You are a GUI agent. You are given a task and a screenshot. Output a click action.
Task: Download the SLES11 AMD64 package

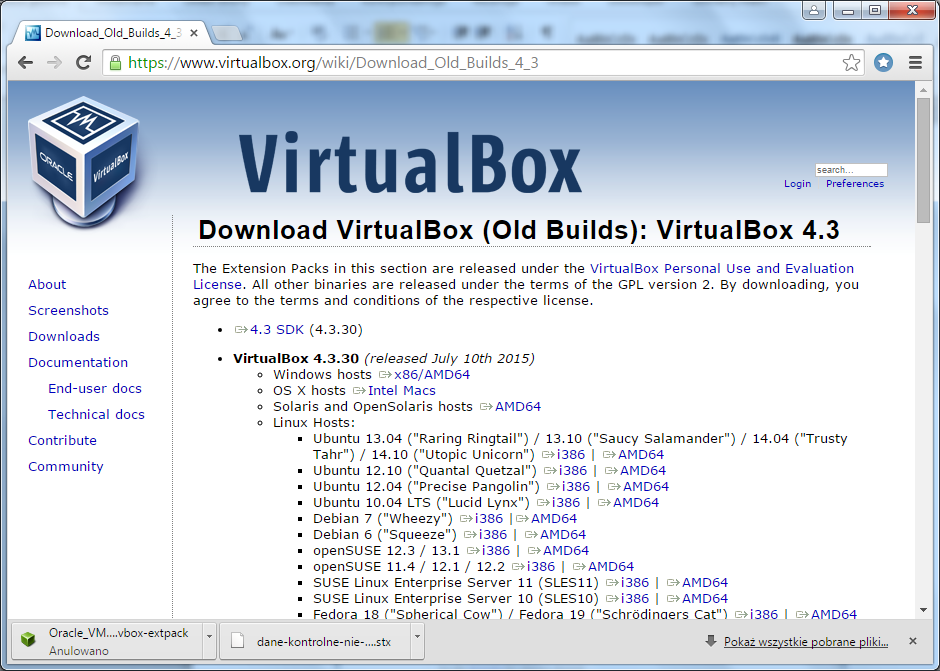pos(705,583)
